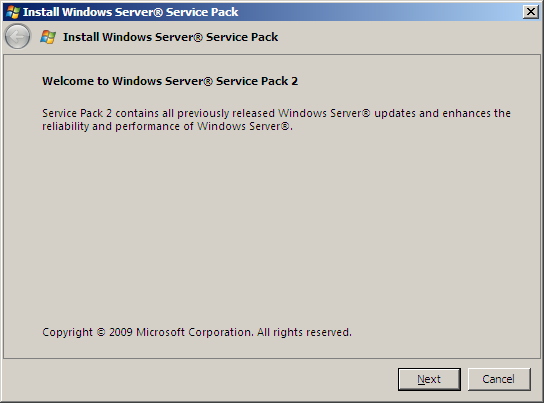
Task: Click the empty title bar area near Close
Action: [382, 12]
